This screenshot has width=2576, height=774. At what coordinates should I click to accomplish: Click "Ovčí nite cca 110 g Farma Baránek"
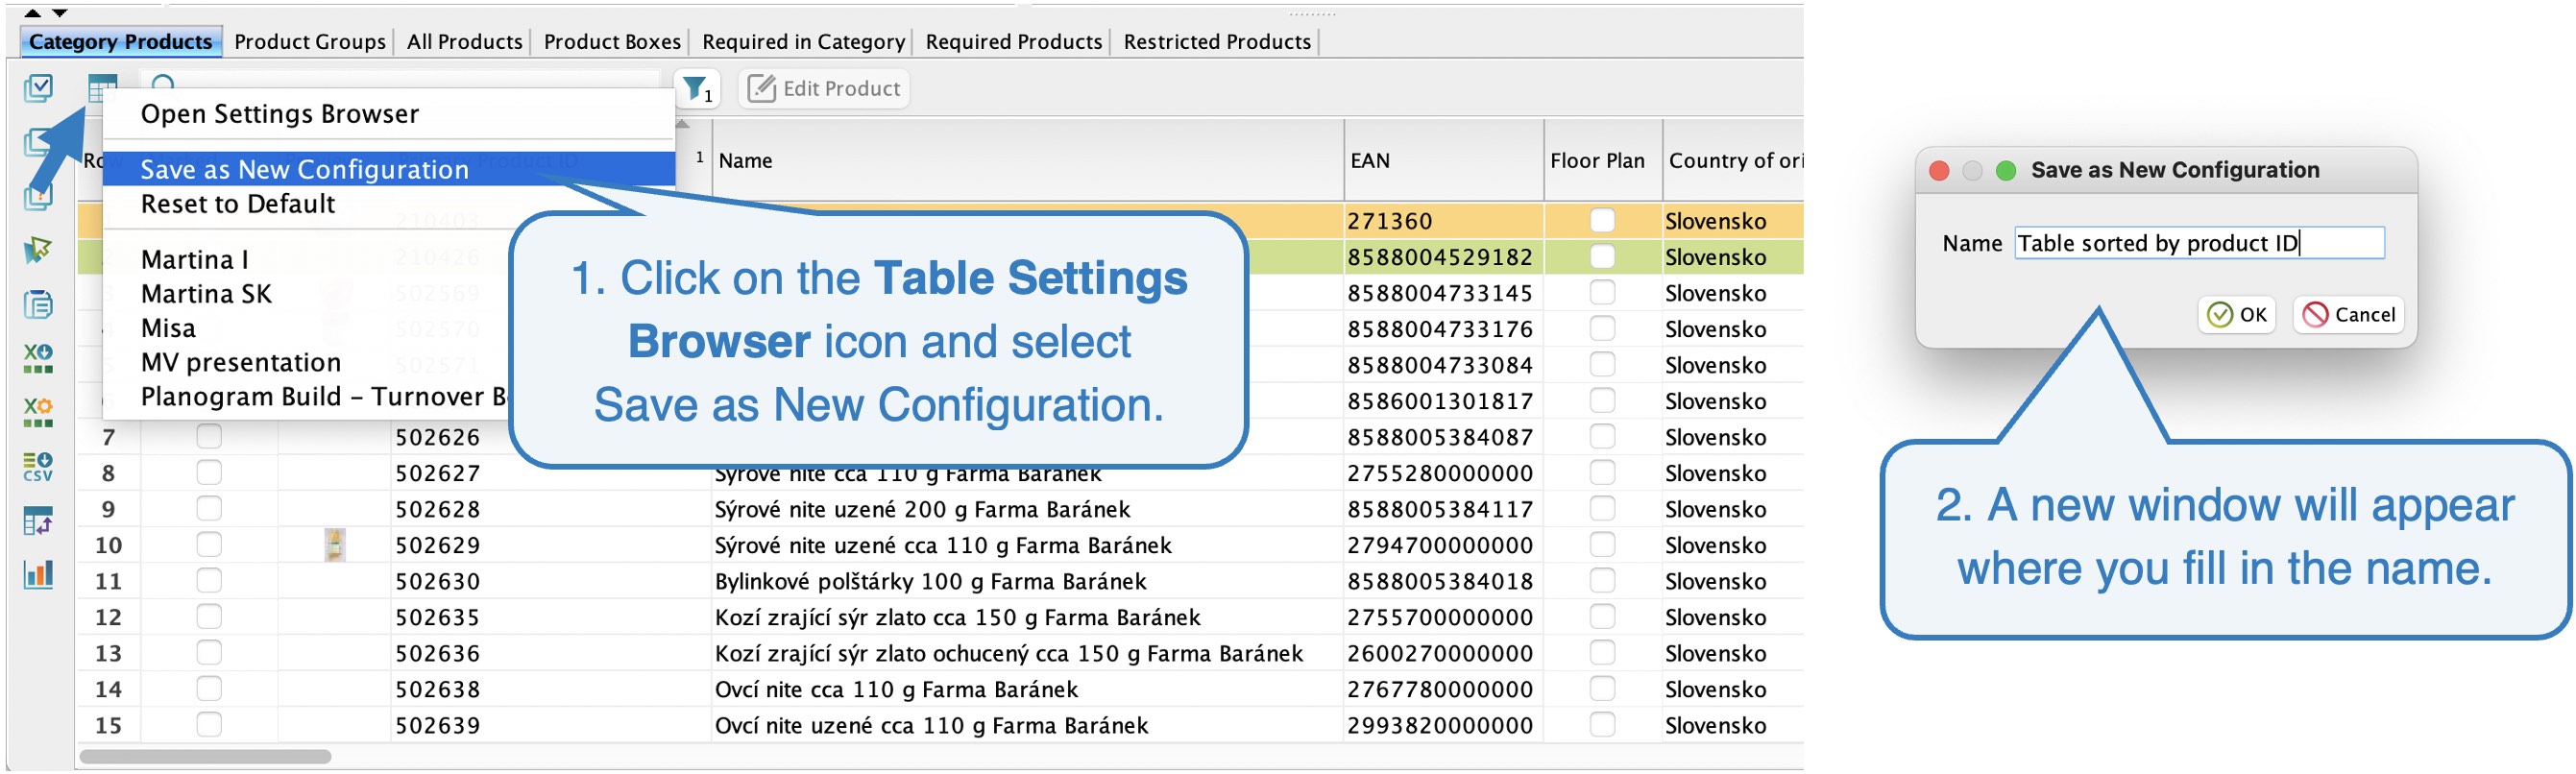point(896,689)
